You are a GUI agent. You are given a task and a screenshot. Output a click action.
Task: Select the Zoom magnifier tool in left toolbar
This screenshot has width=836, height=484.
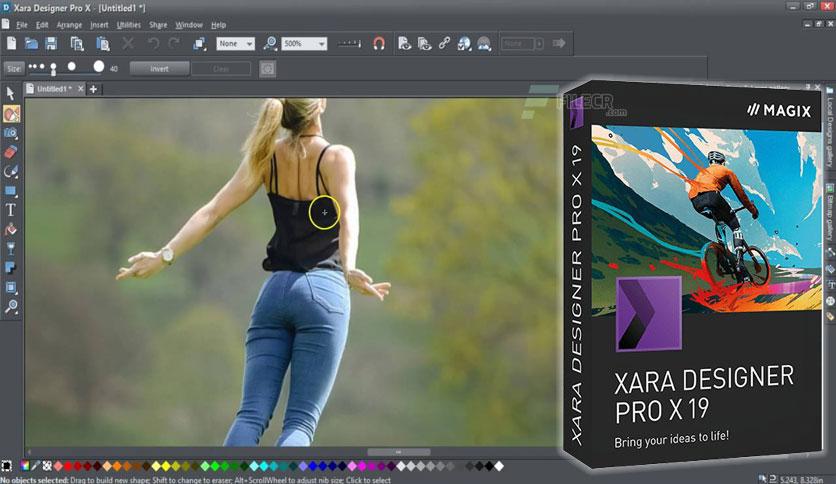click(11, 306)
